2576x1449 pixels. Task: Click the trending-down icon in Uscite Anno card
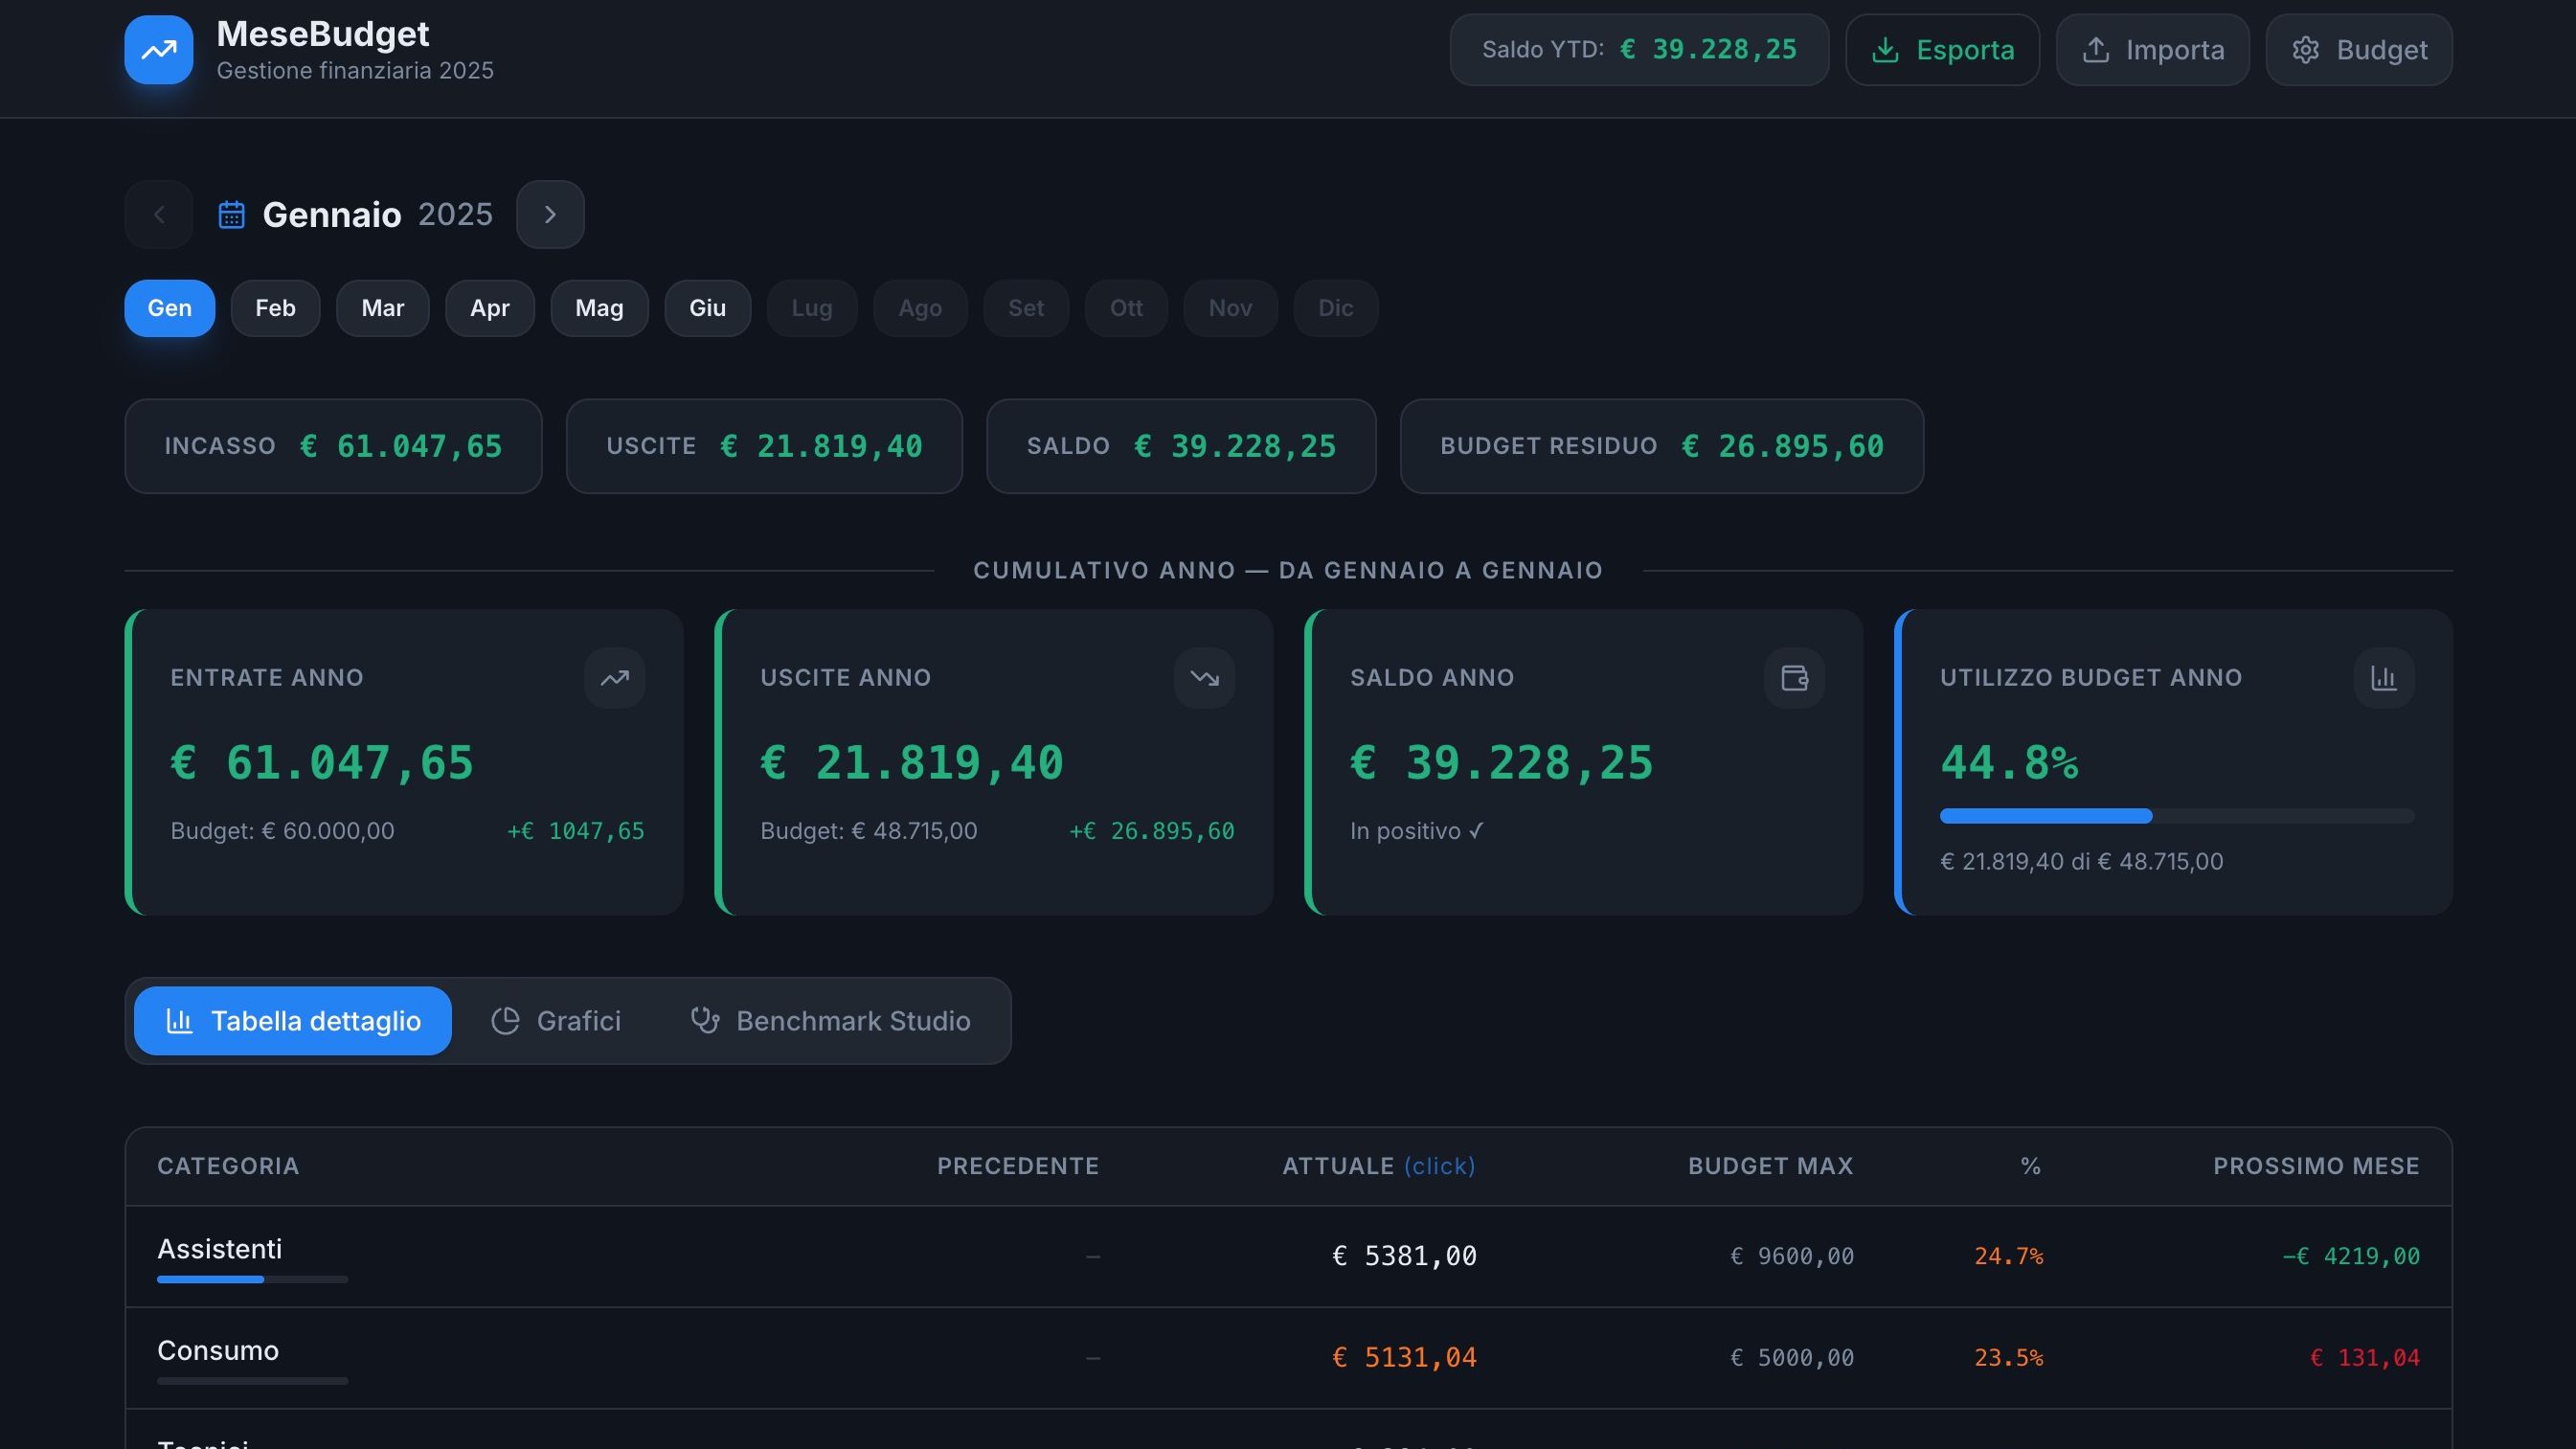1204,678
